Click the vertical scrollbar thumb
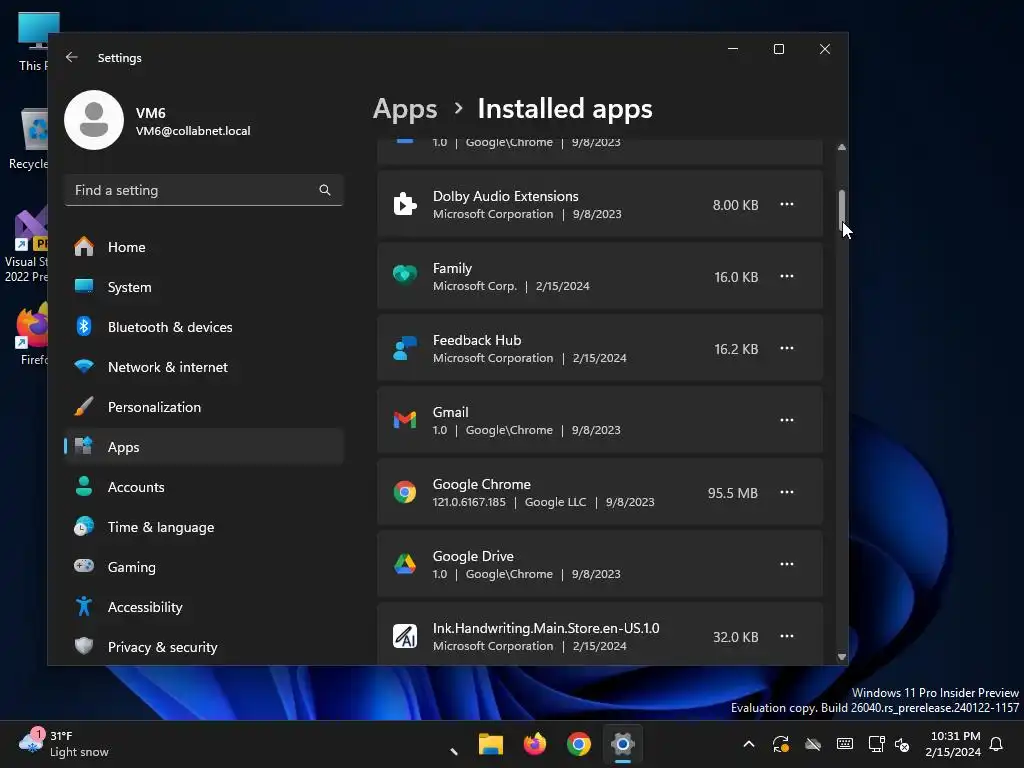The image size is (1024, 768). 842,210
